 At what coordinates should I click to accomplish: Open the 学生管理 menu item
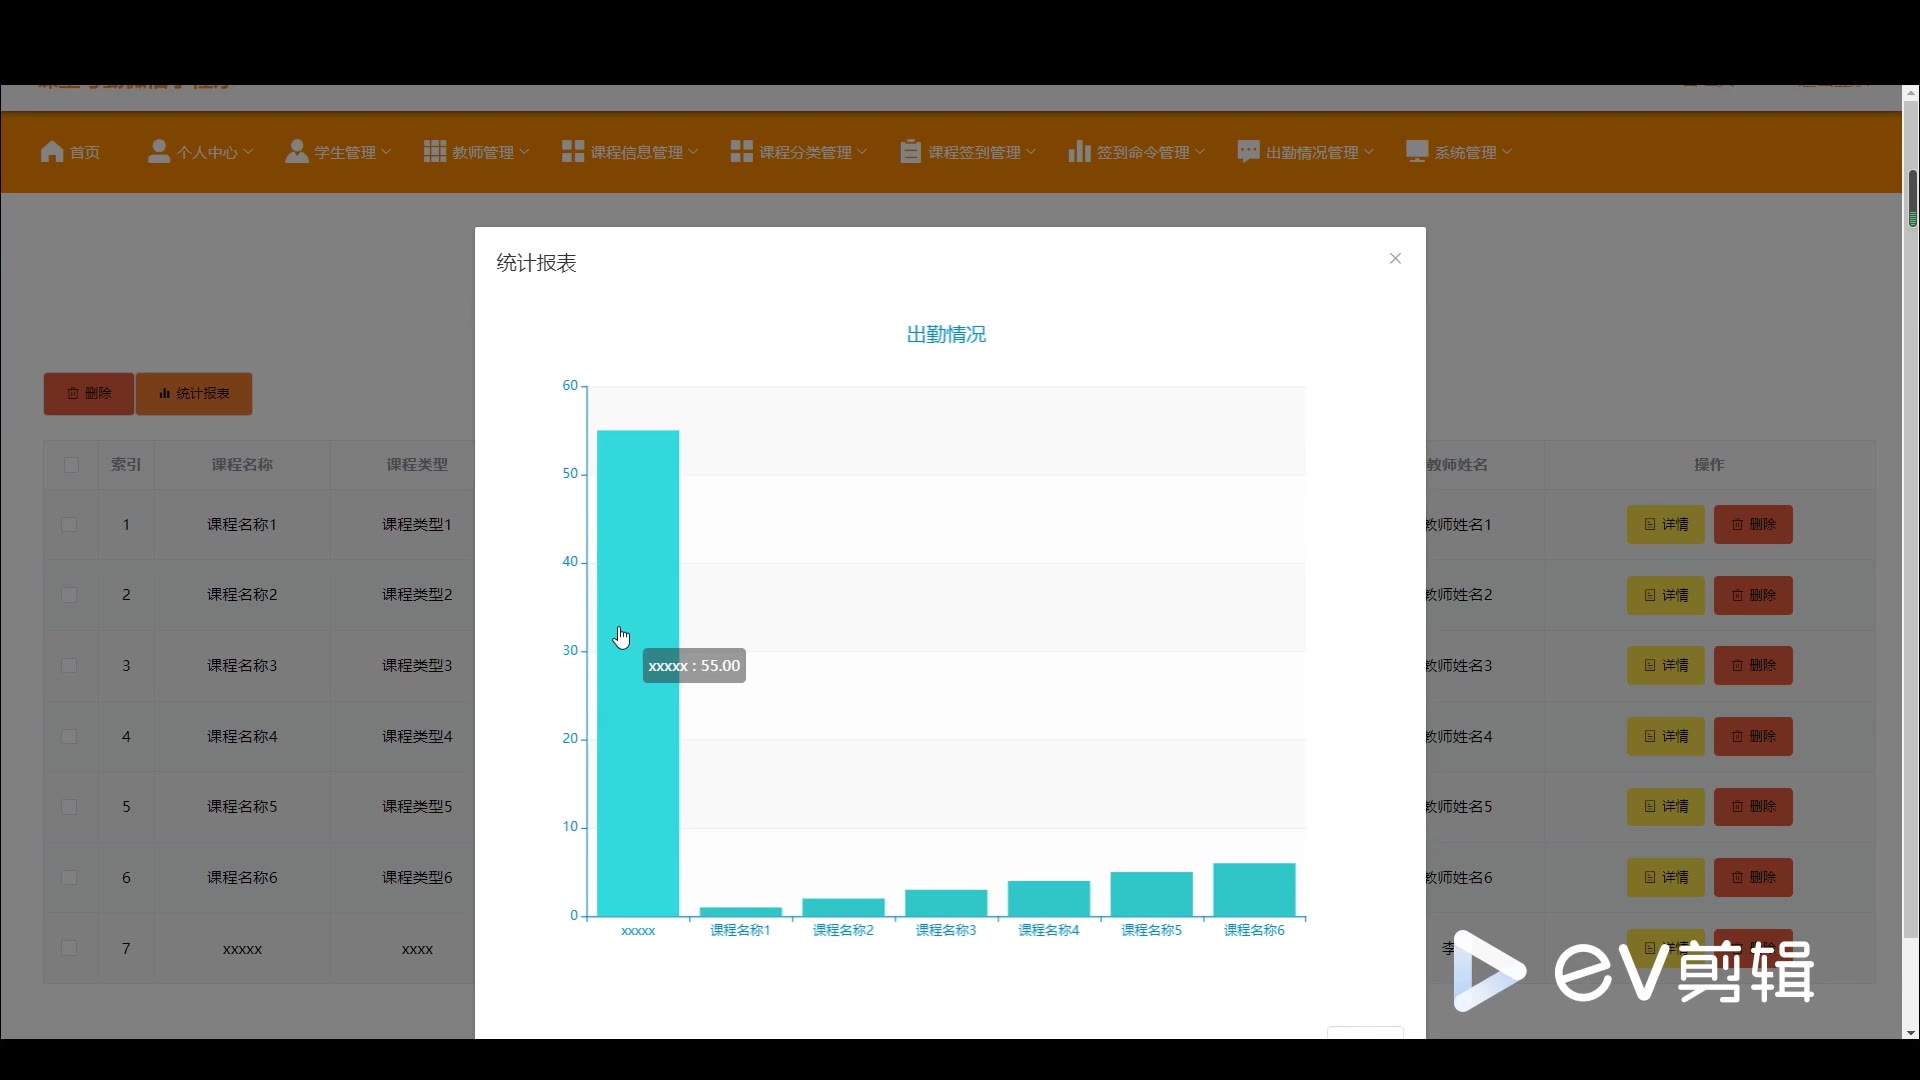[345, 152]
